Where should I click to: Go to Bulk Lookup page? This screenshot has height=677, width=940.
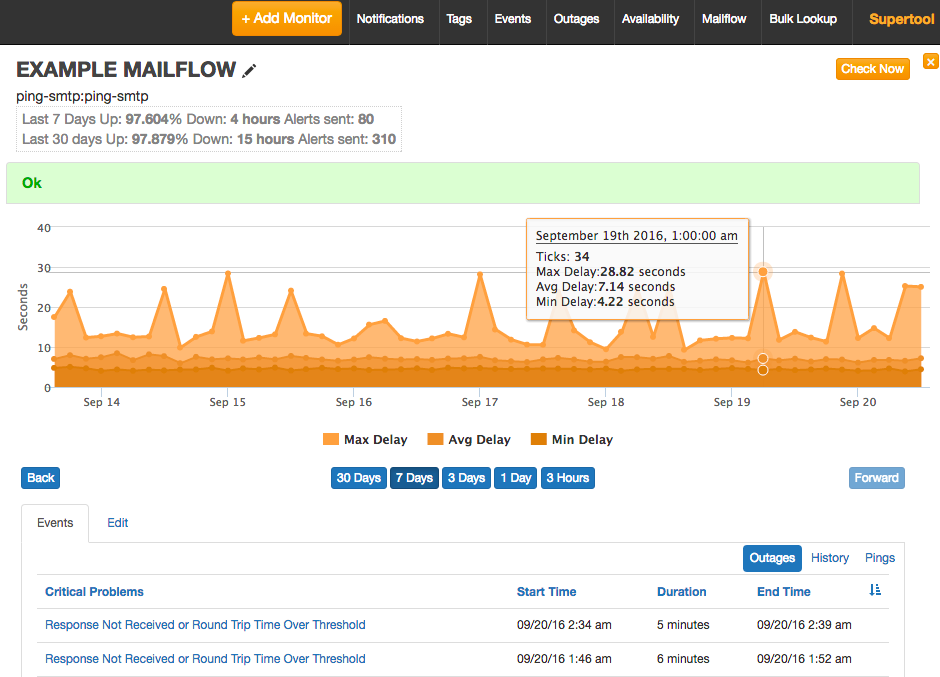tap(803, 19)
